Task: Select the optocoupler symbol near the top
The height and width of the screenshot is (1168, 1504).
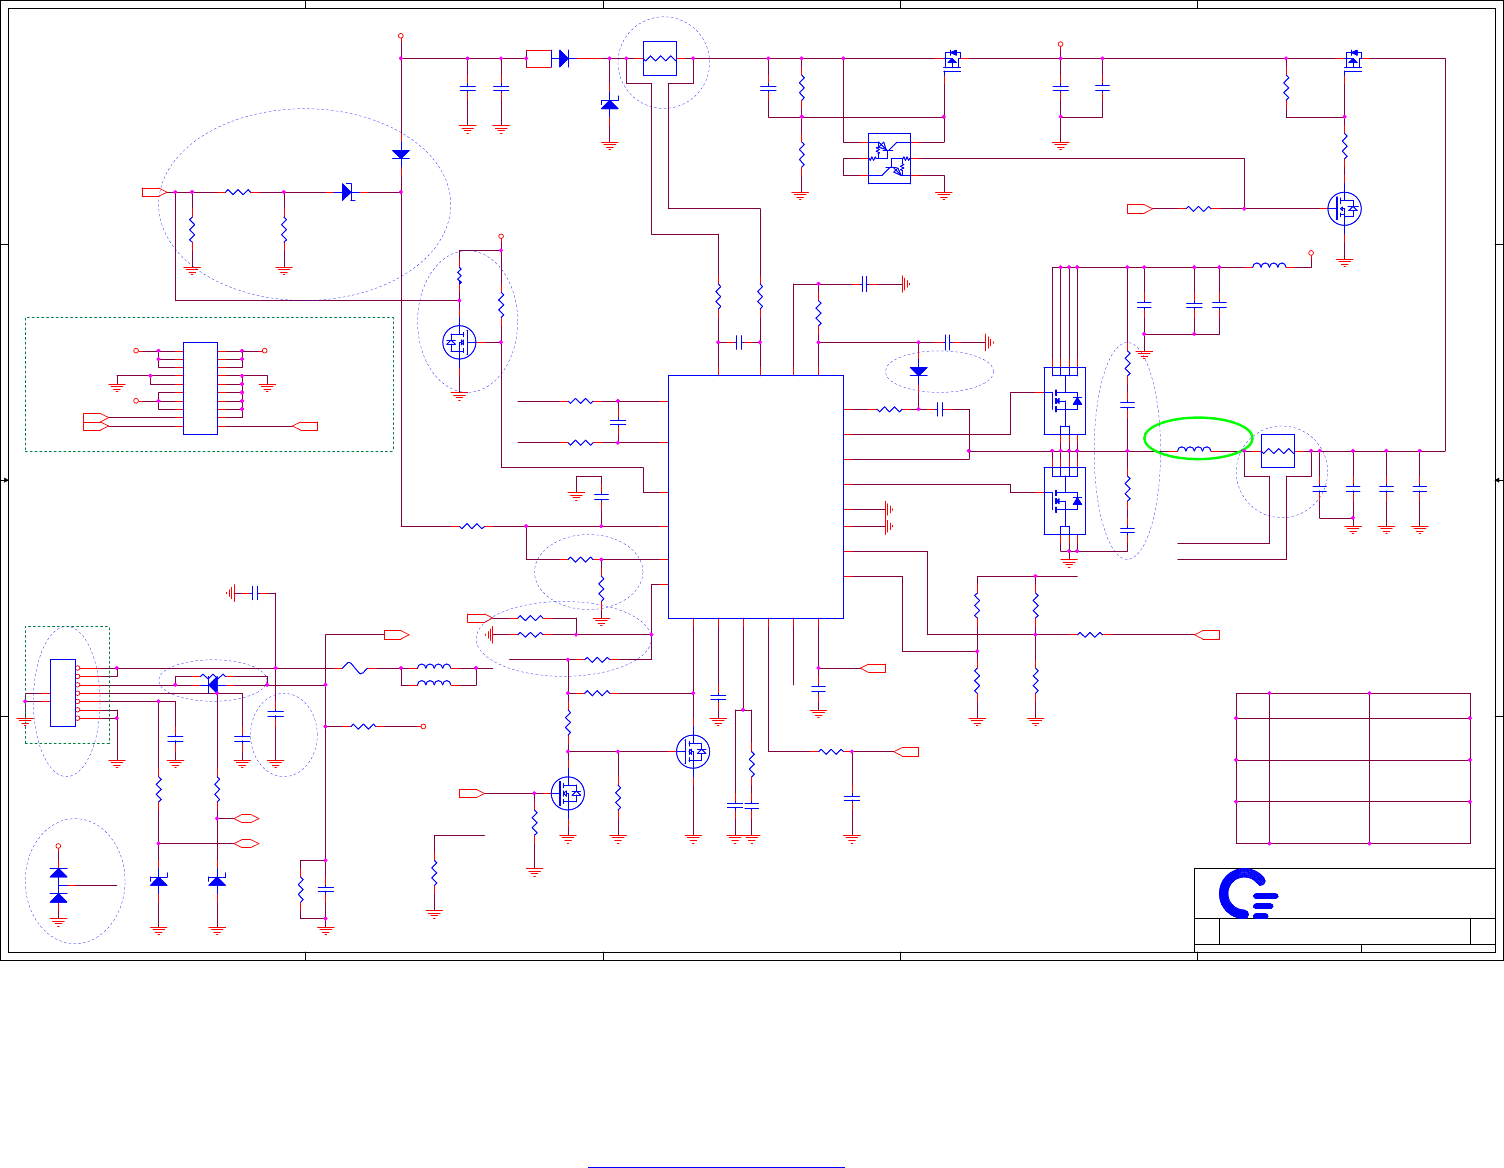Action: (889, 157)
